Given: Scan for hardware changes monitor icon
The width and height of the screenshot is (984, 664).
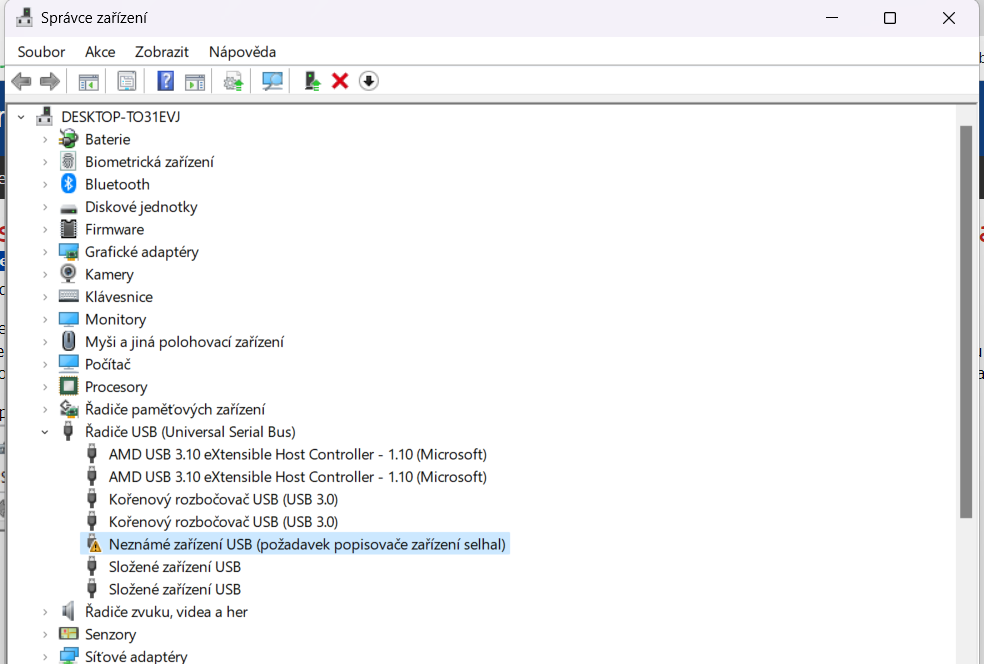Looking at the screenshot, I should (x=272, y=81).
